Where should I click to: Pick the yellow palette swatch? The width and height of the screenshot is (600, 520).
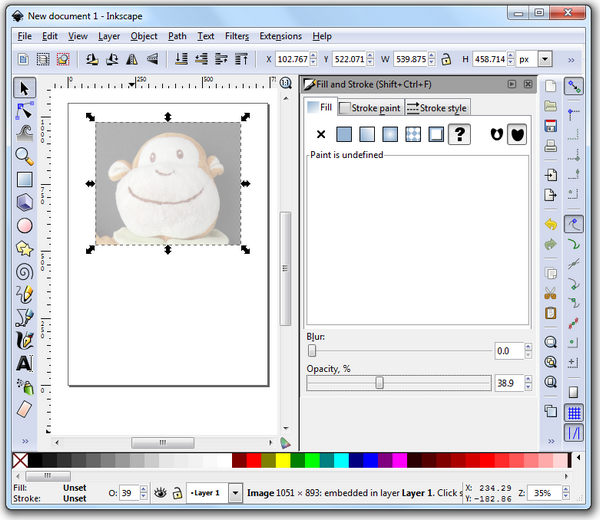pos(283,460)
